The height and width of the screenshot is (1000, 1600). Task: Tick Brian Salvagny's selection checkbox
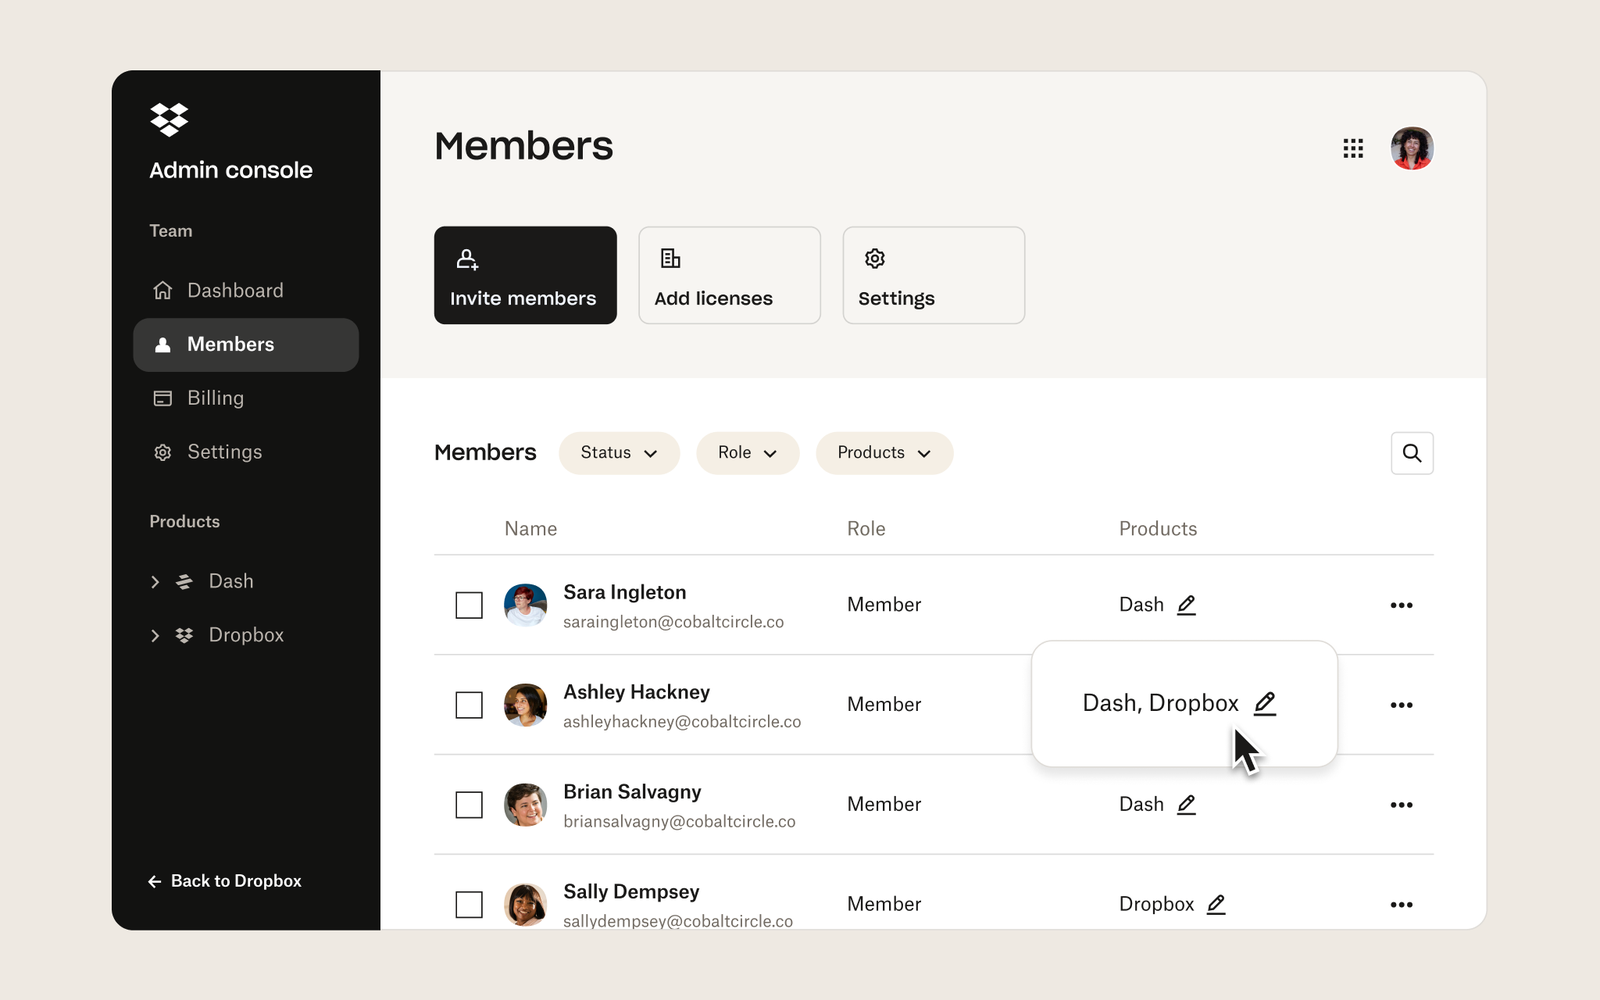pyautogui.click(x=469, y=805)
